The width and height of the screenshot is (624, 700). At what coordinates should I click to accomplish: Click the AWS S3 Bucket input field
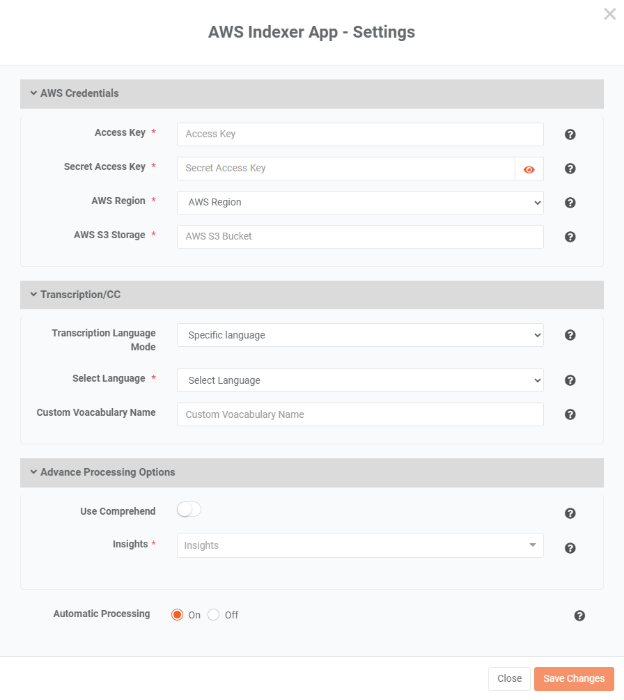tap(360, 237)
